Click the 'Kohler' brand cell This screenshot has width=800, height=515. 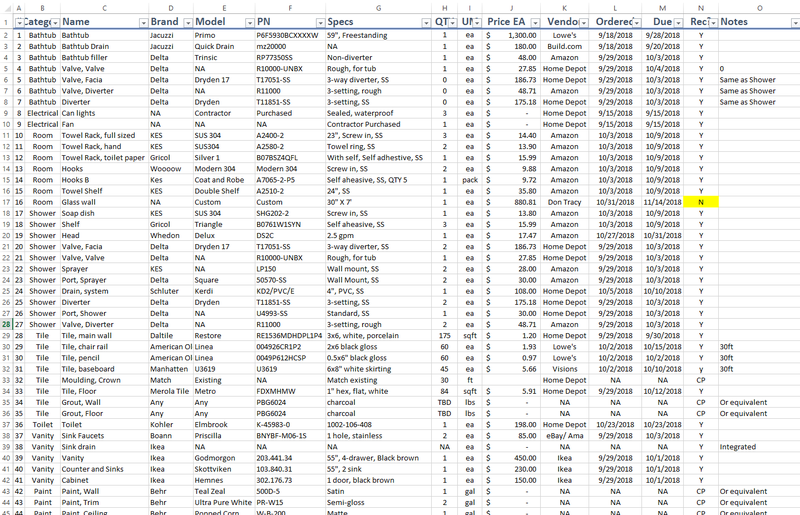tap(171, 425)
